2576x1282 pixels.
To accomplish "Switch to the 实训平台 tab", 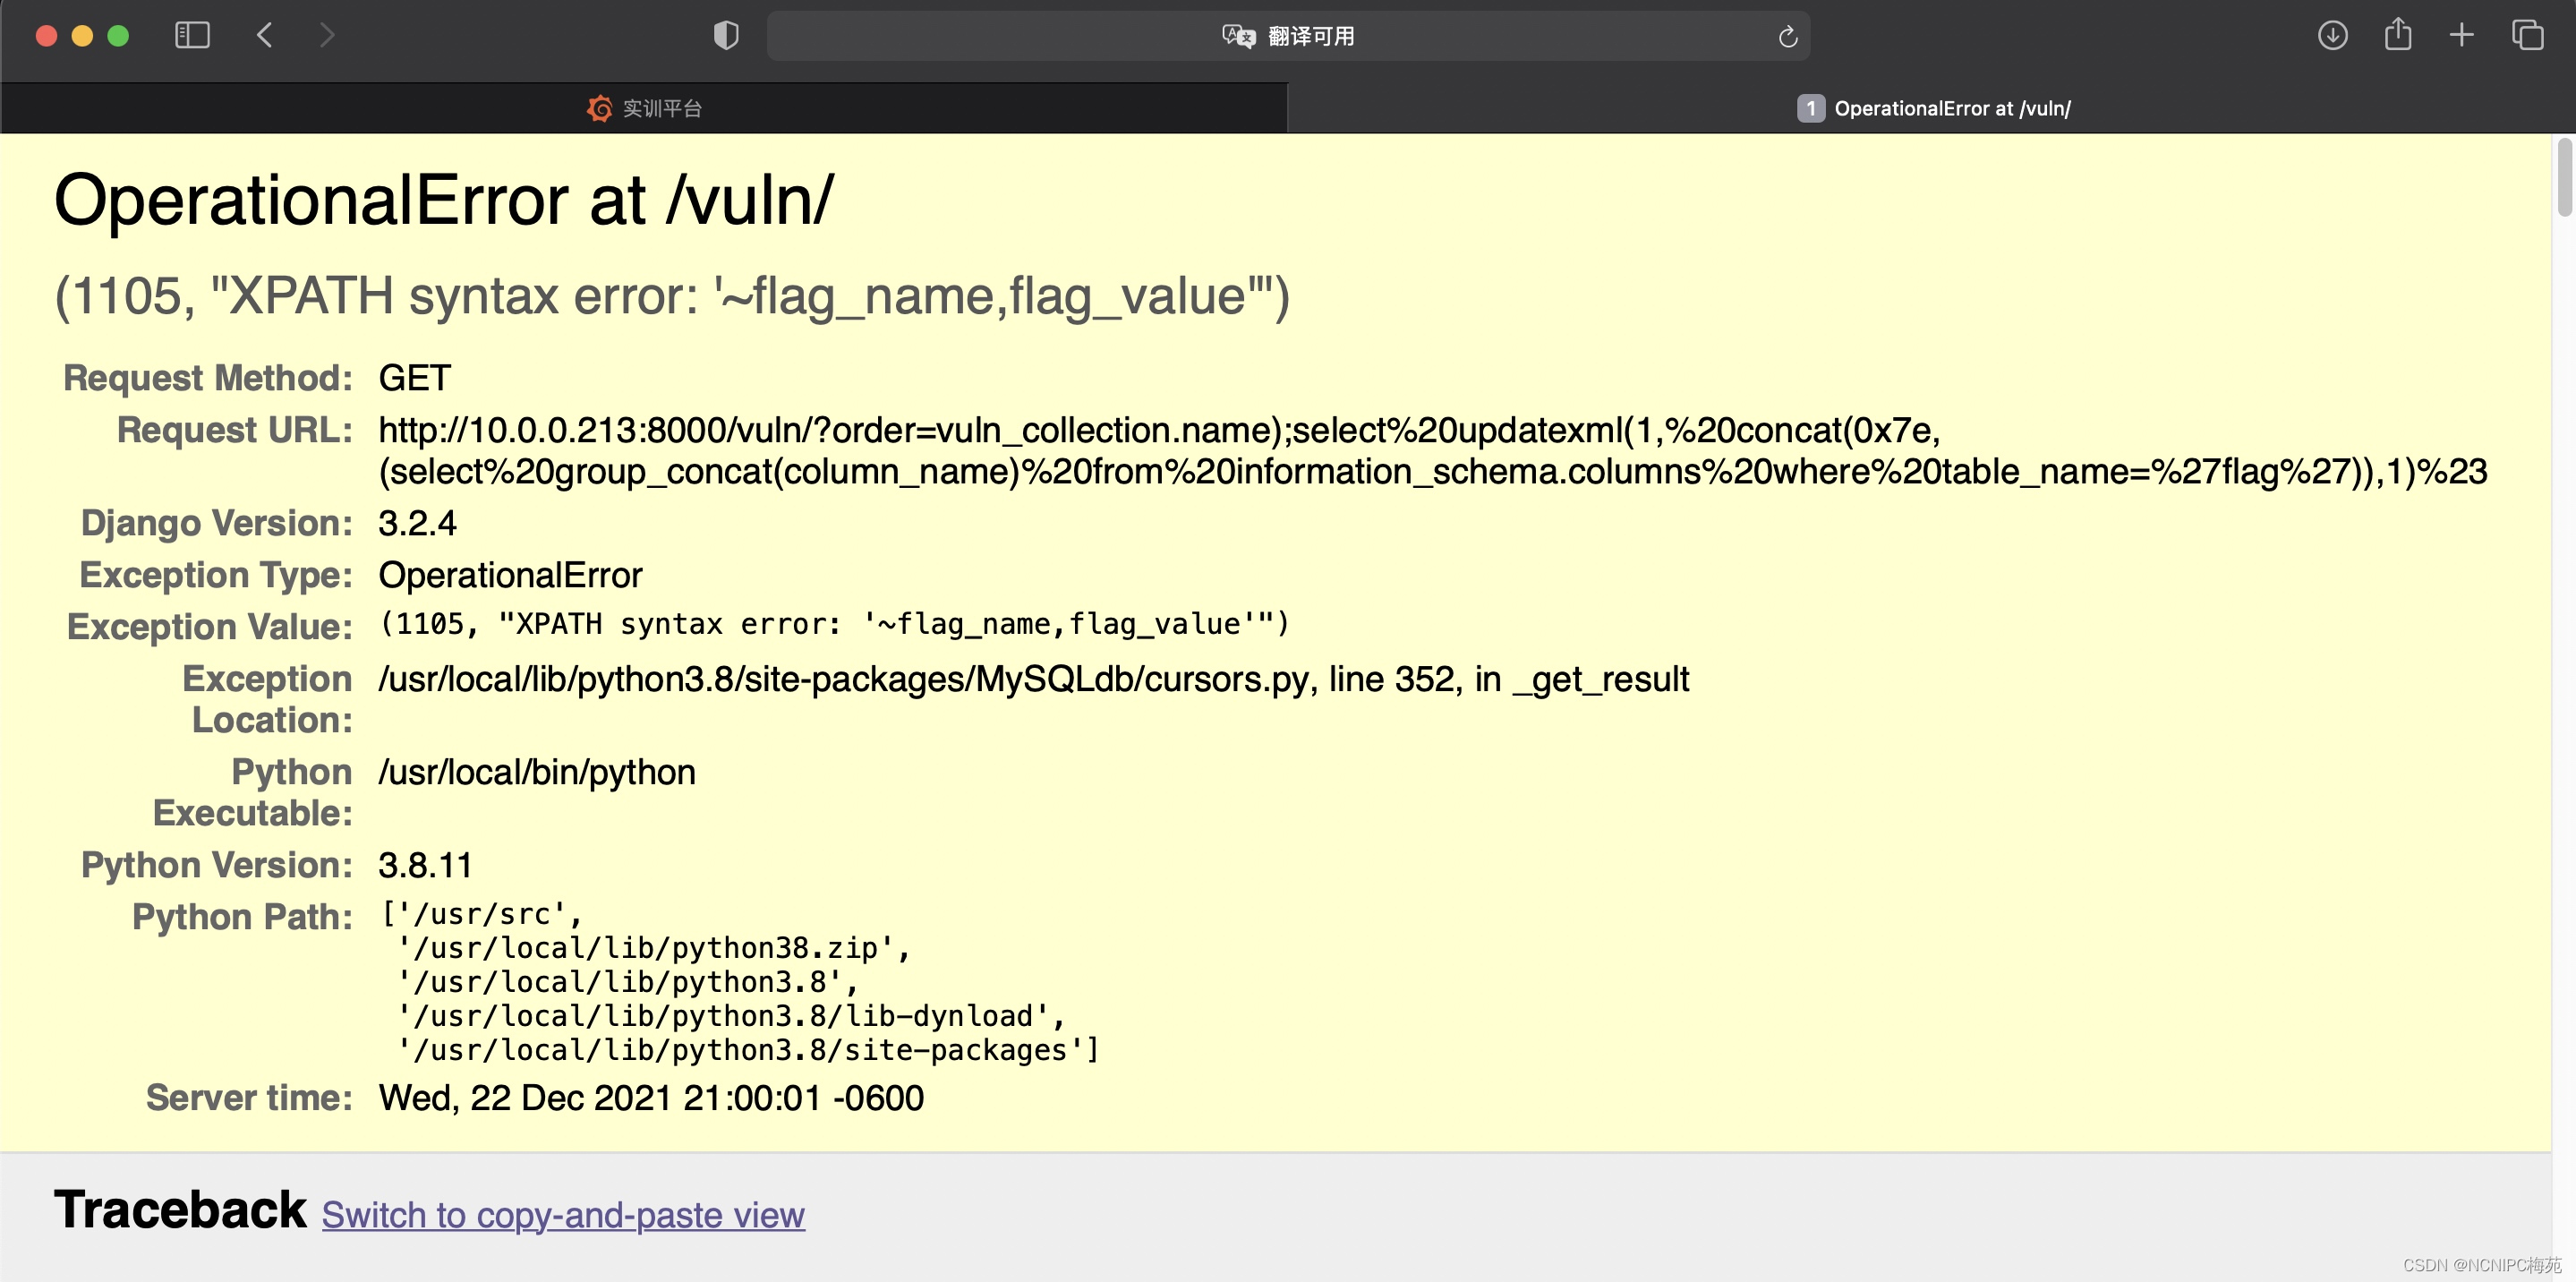I will coord(644,108).
